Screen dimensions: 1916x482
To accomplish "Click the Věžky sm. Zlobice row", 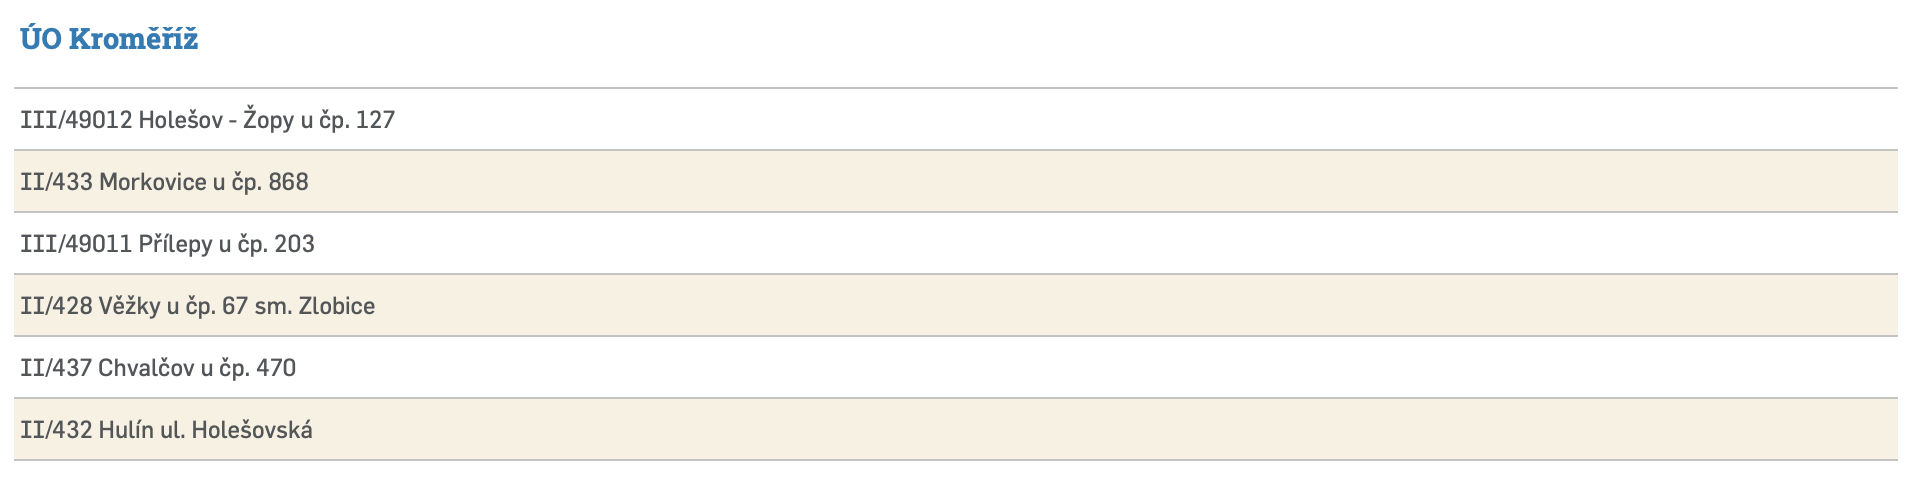I will pyautogui.click(x=197, y=306).
